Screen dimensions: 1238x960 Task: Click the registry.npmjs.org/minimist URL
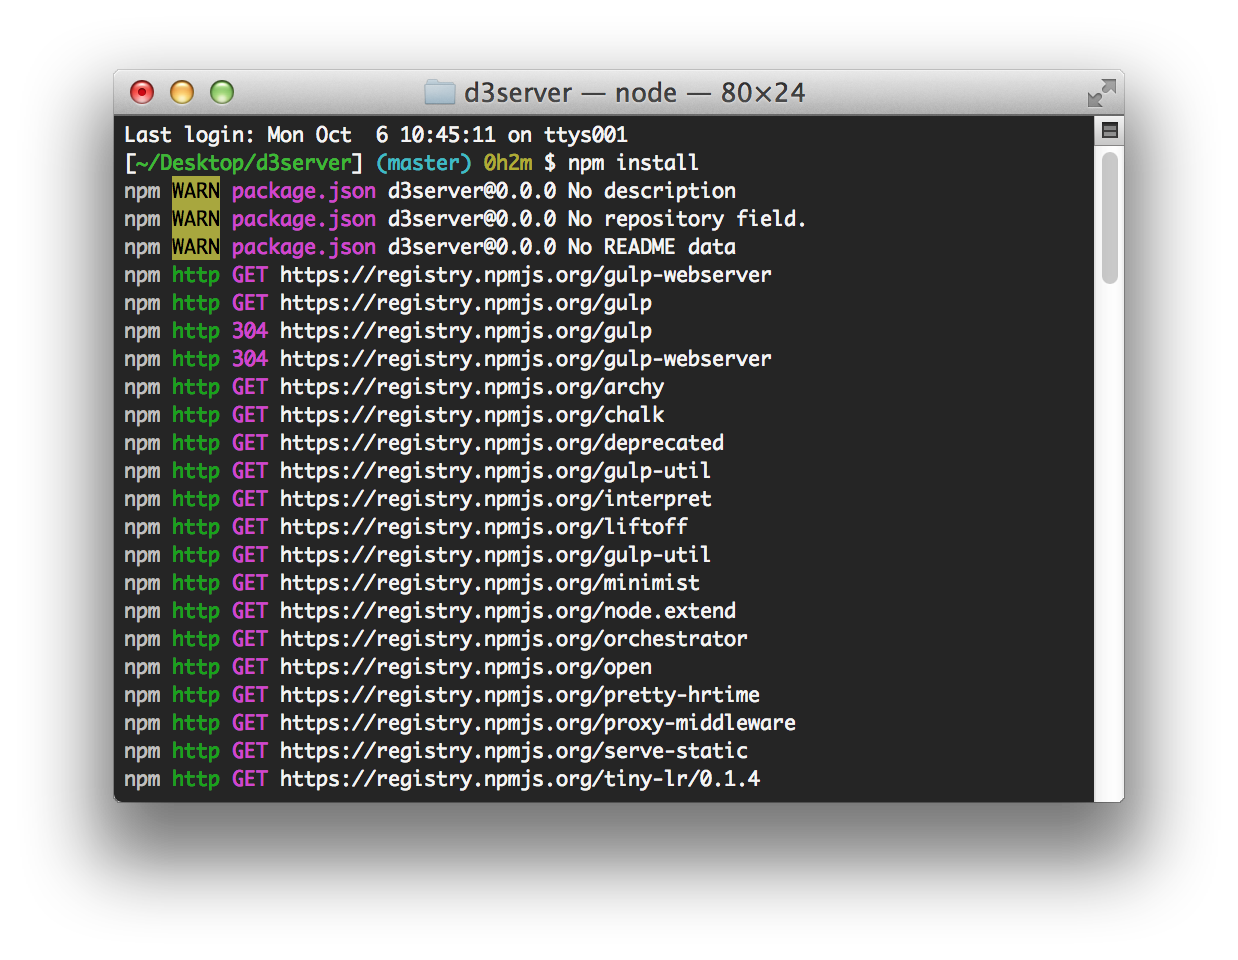(x=490, y=583)
